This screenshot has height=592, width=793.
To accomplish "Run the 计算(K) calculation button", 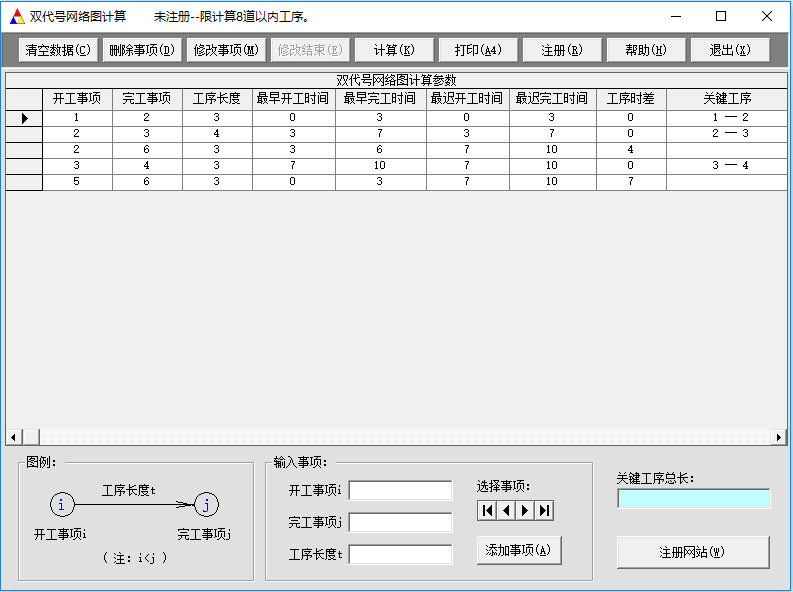I will click(x=394, y=50).
